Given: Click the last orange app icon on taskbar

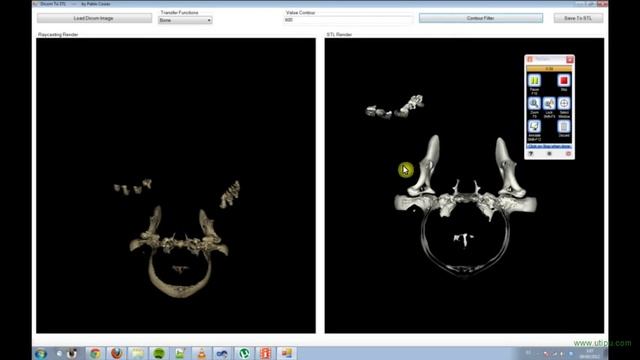Looking at the screenshot, I should click(x=287, y=353).
